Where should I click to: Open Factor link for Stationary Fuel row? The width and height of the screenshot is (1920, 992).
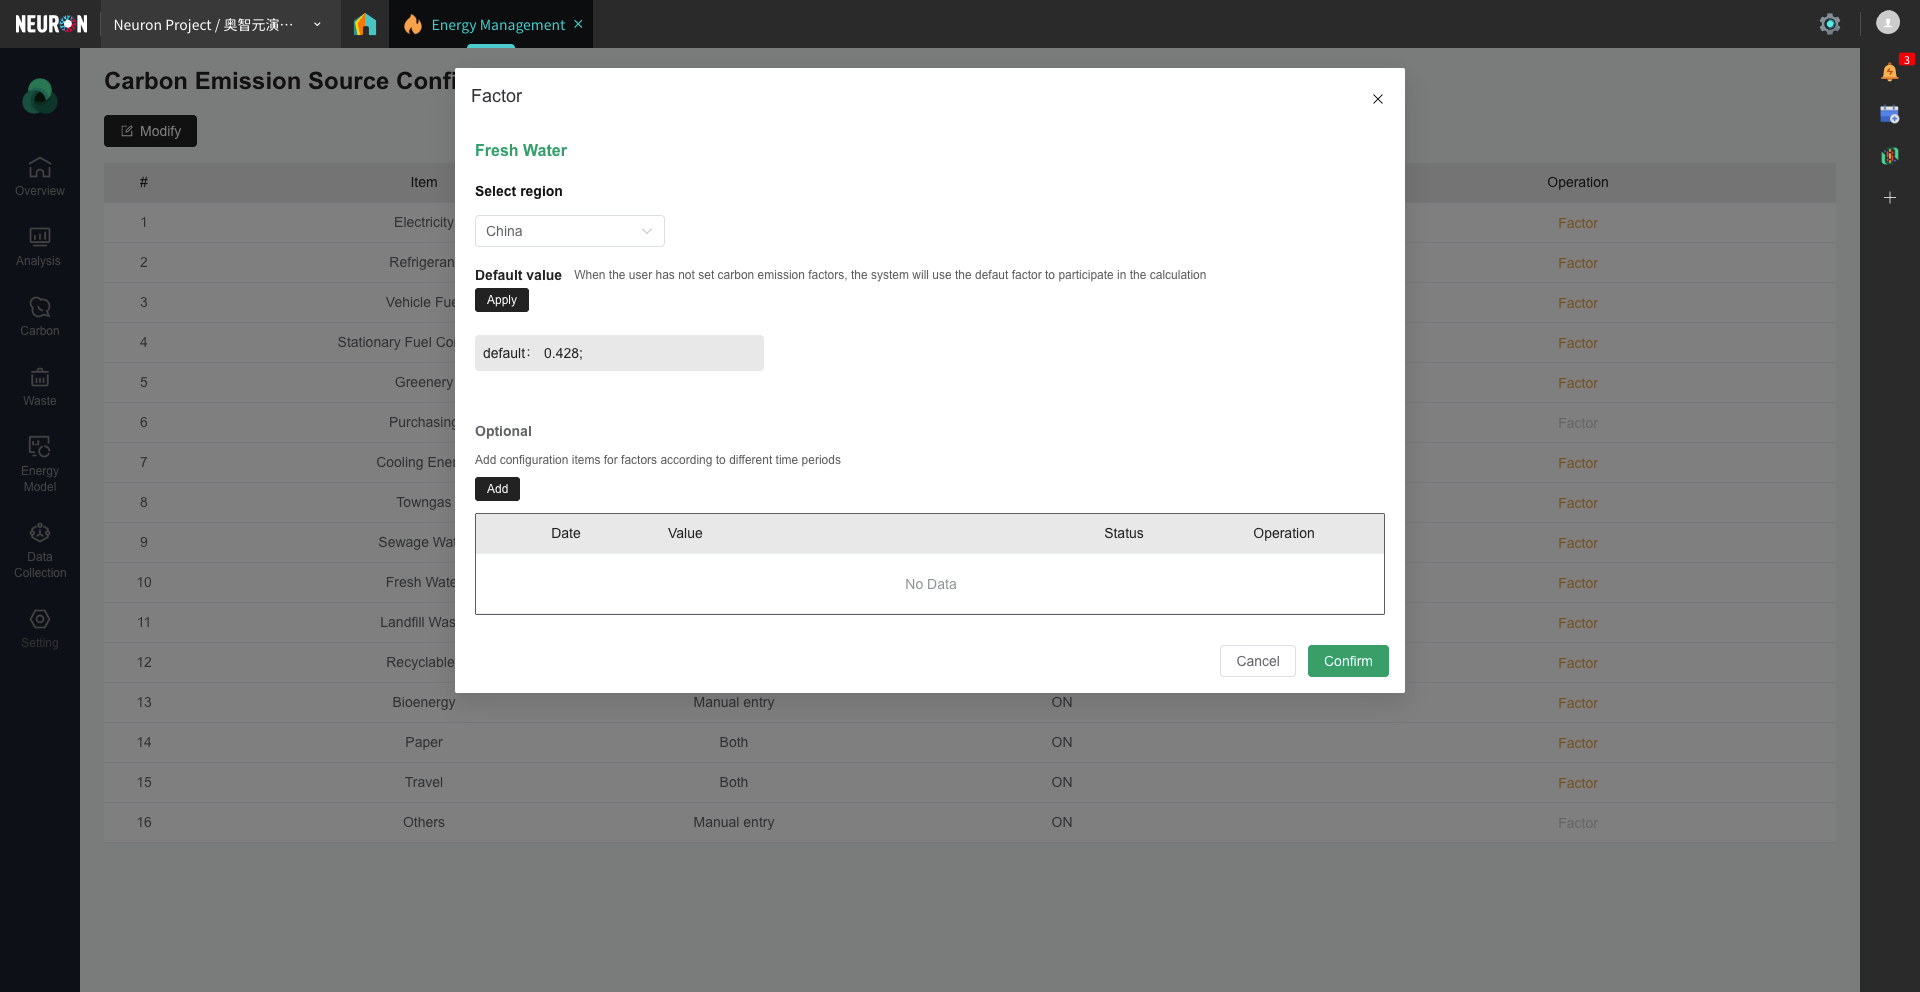[1578, 343]
